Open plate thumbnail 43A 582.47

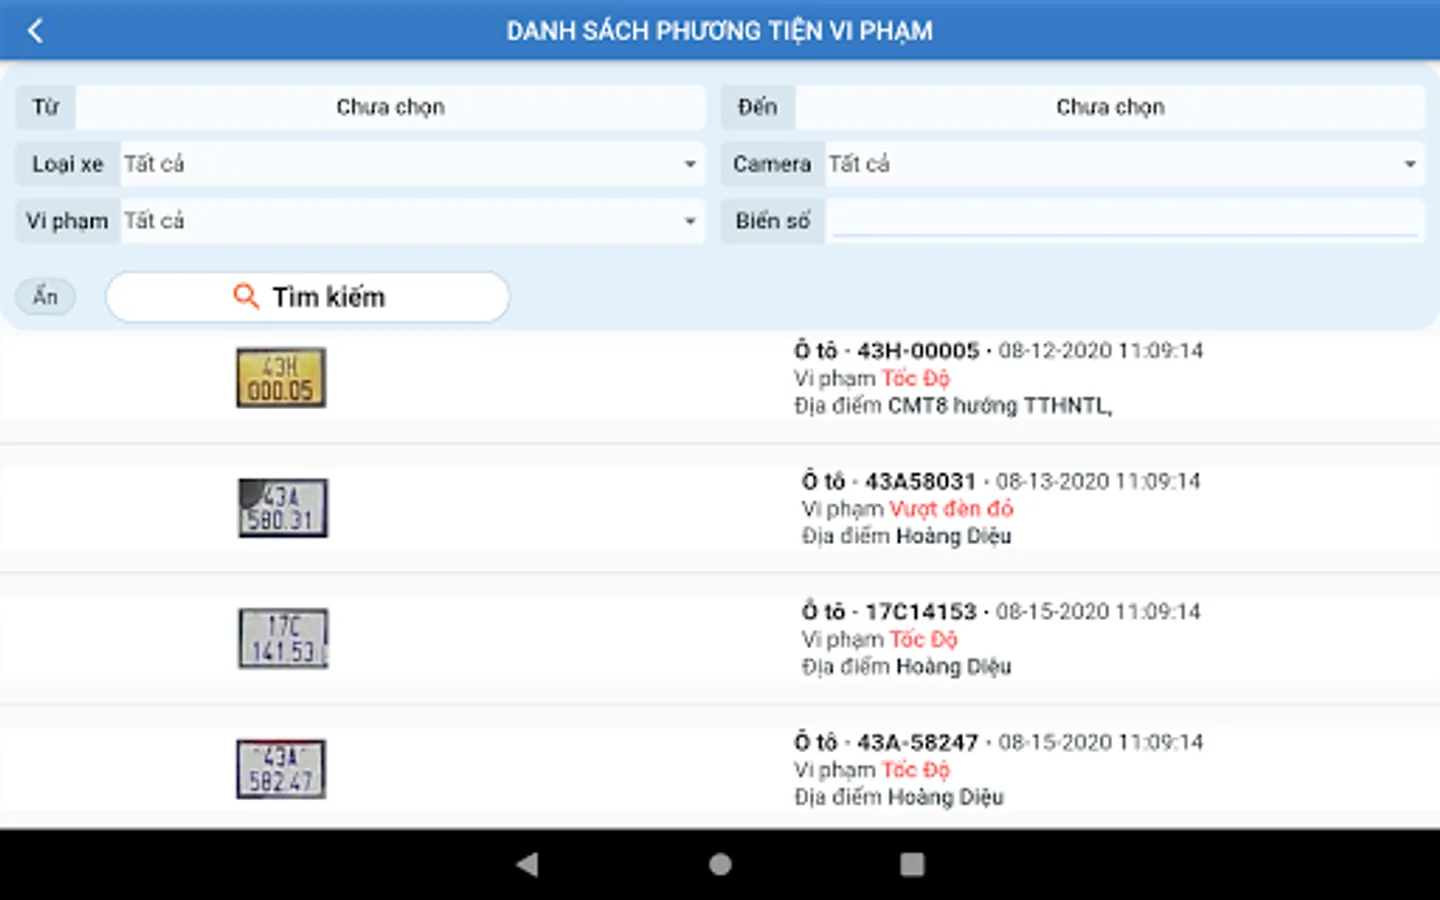281,769
